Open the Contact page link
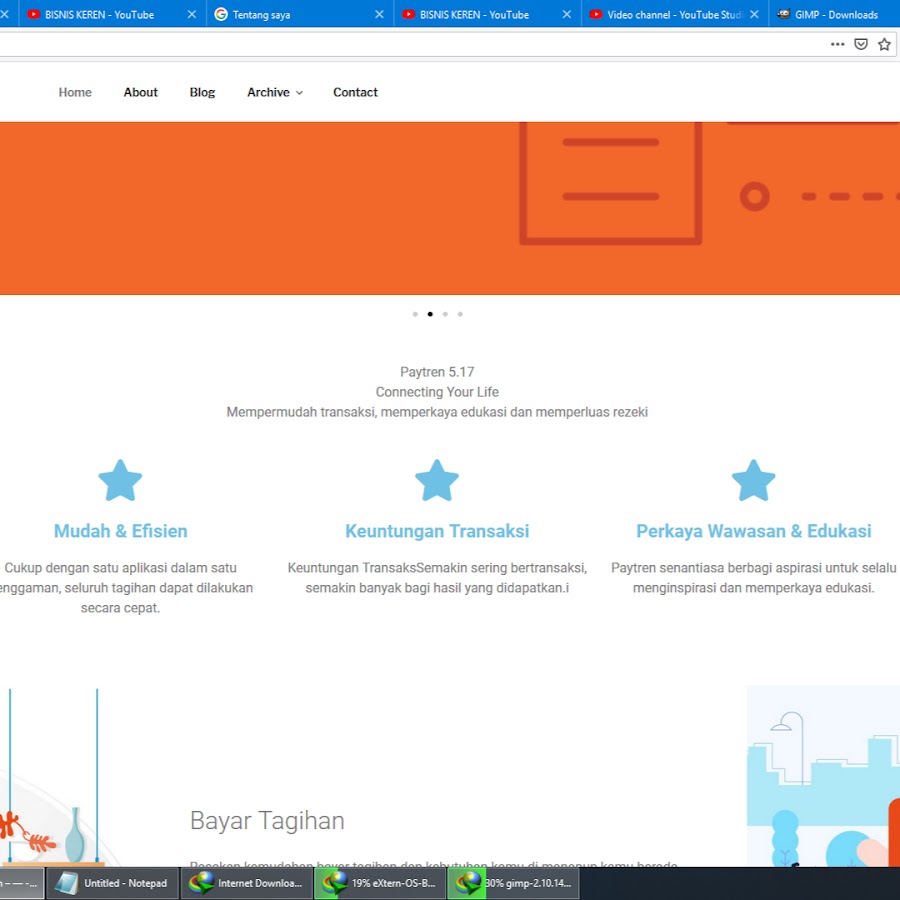The width and height of the screenshot is (900, 900). click(x=355, y=92)
